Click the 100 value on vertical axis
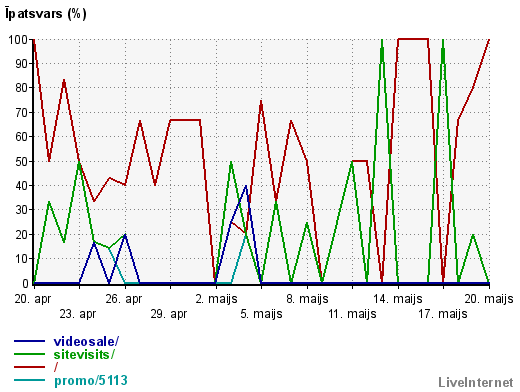 (x=18, y=40)
